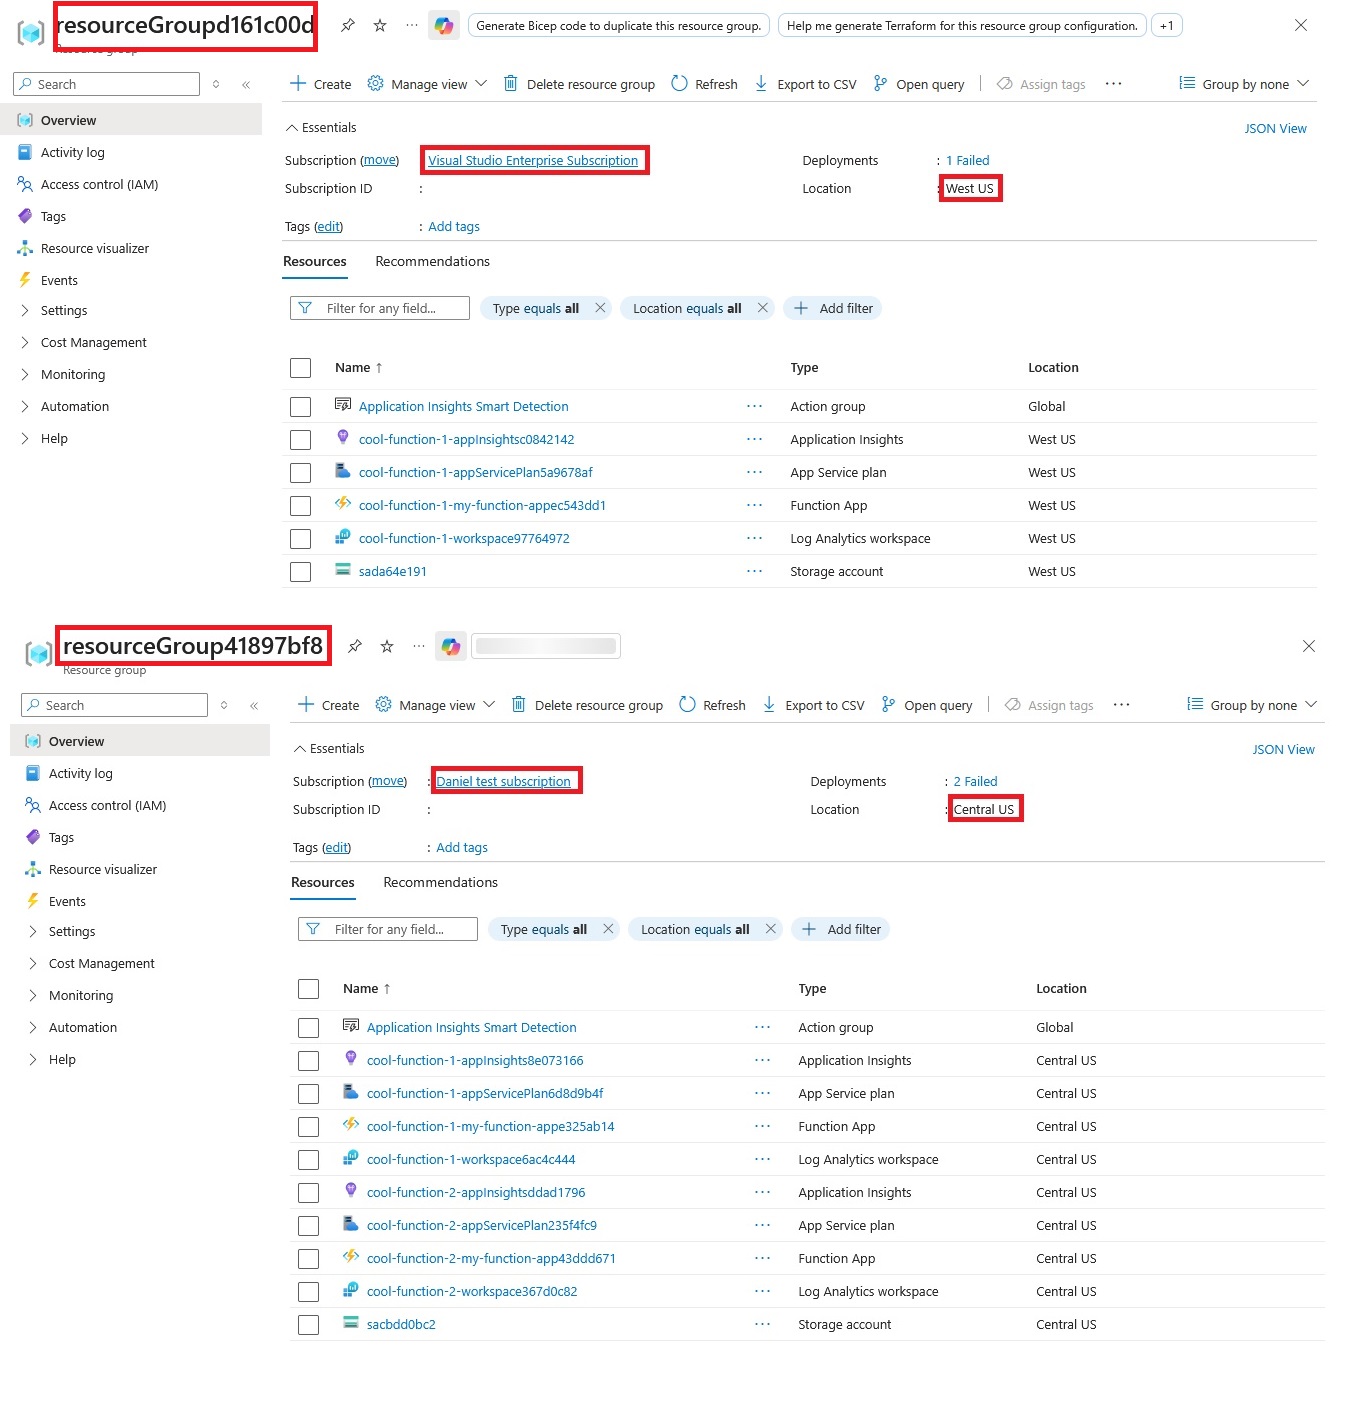
Task: Click the 1 Failed deployments link
Action: pyautogui.click(x=967, y=160)
